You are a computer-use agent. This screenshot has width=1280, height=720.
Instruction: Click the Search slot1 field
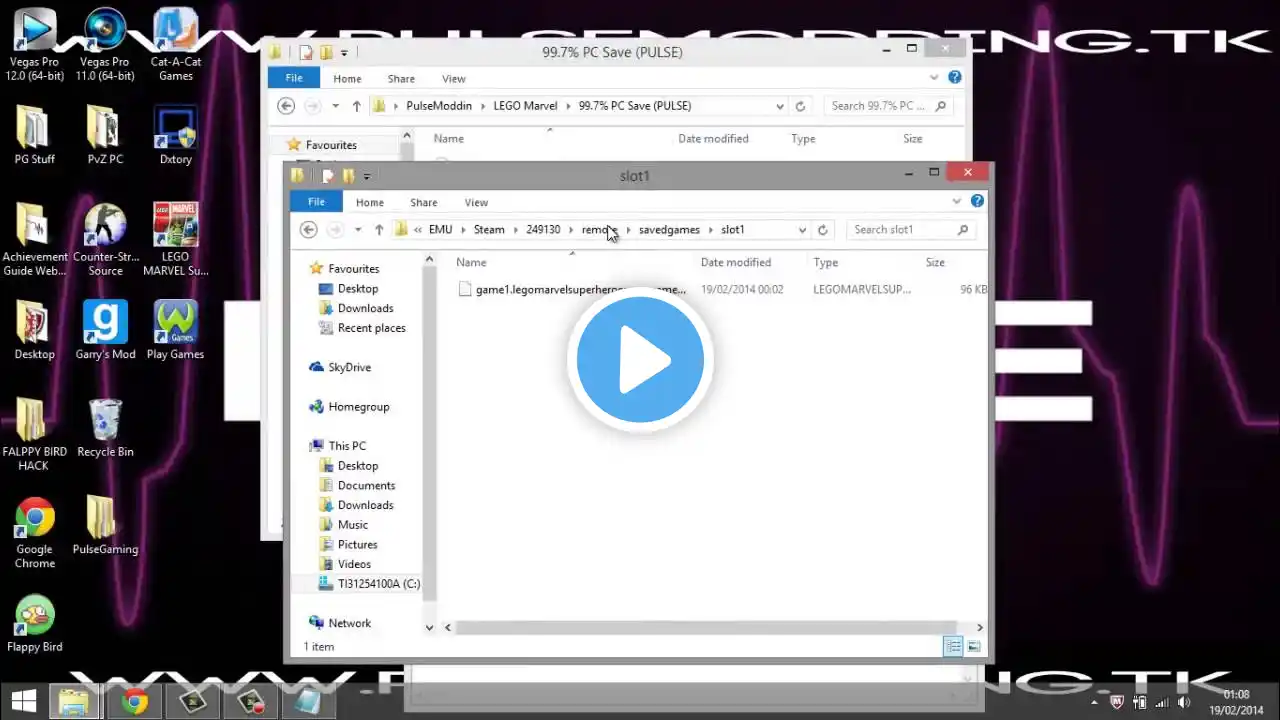911,230
